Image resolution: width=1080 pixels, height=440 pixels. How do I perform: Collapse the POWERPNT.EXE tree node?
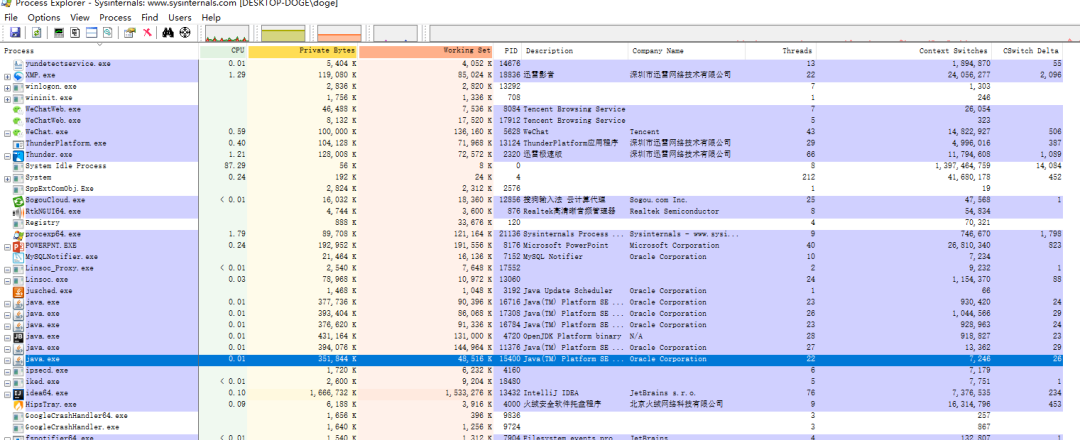pyautogui.click(x=8, y=246)
